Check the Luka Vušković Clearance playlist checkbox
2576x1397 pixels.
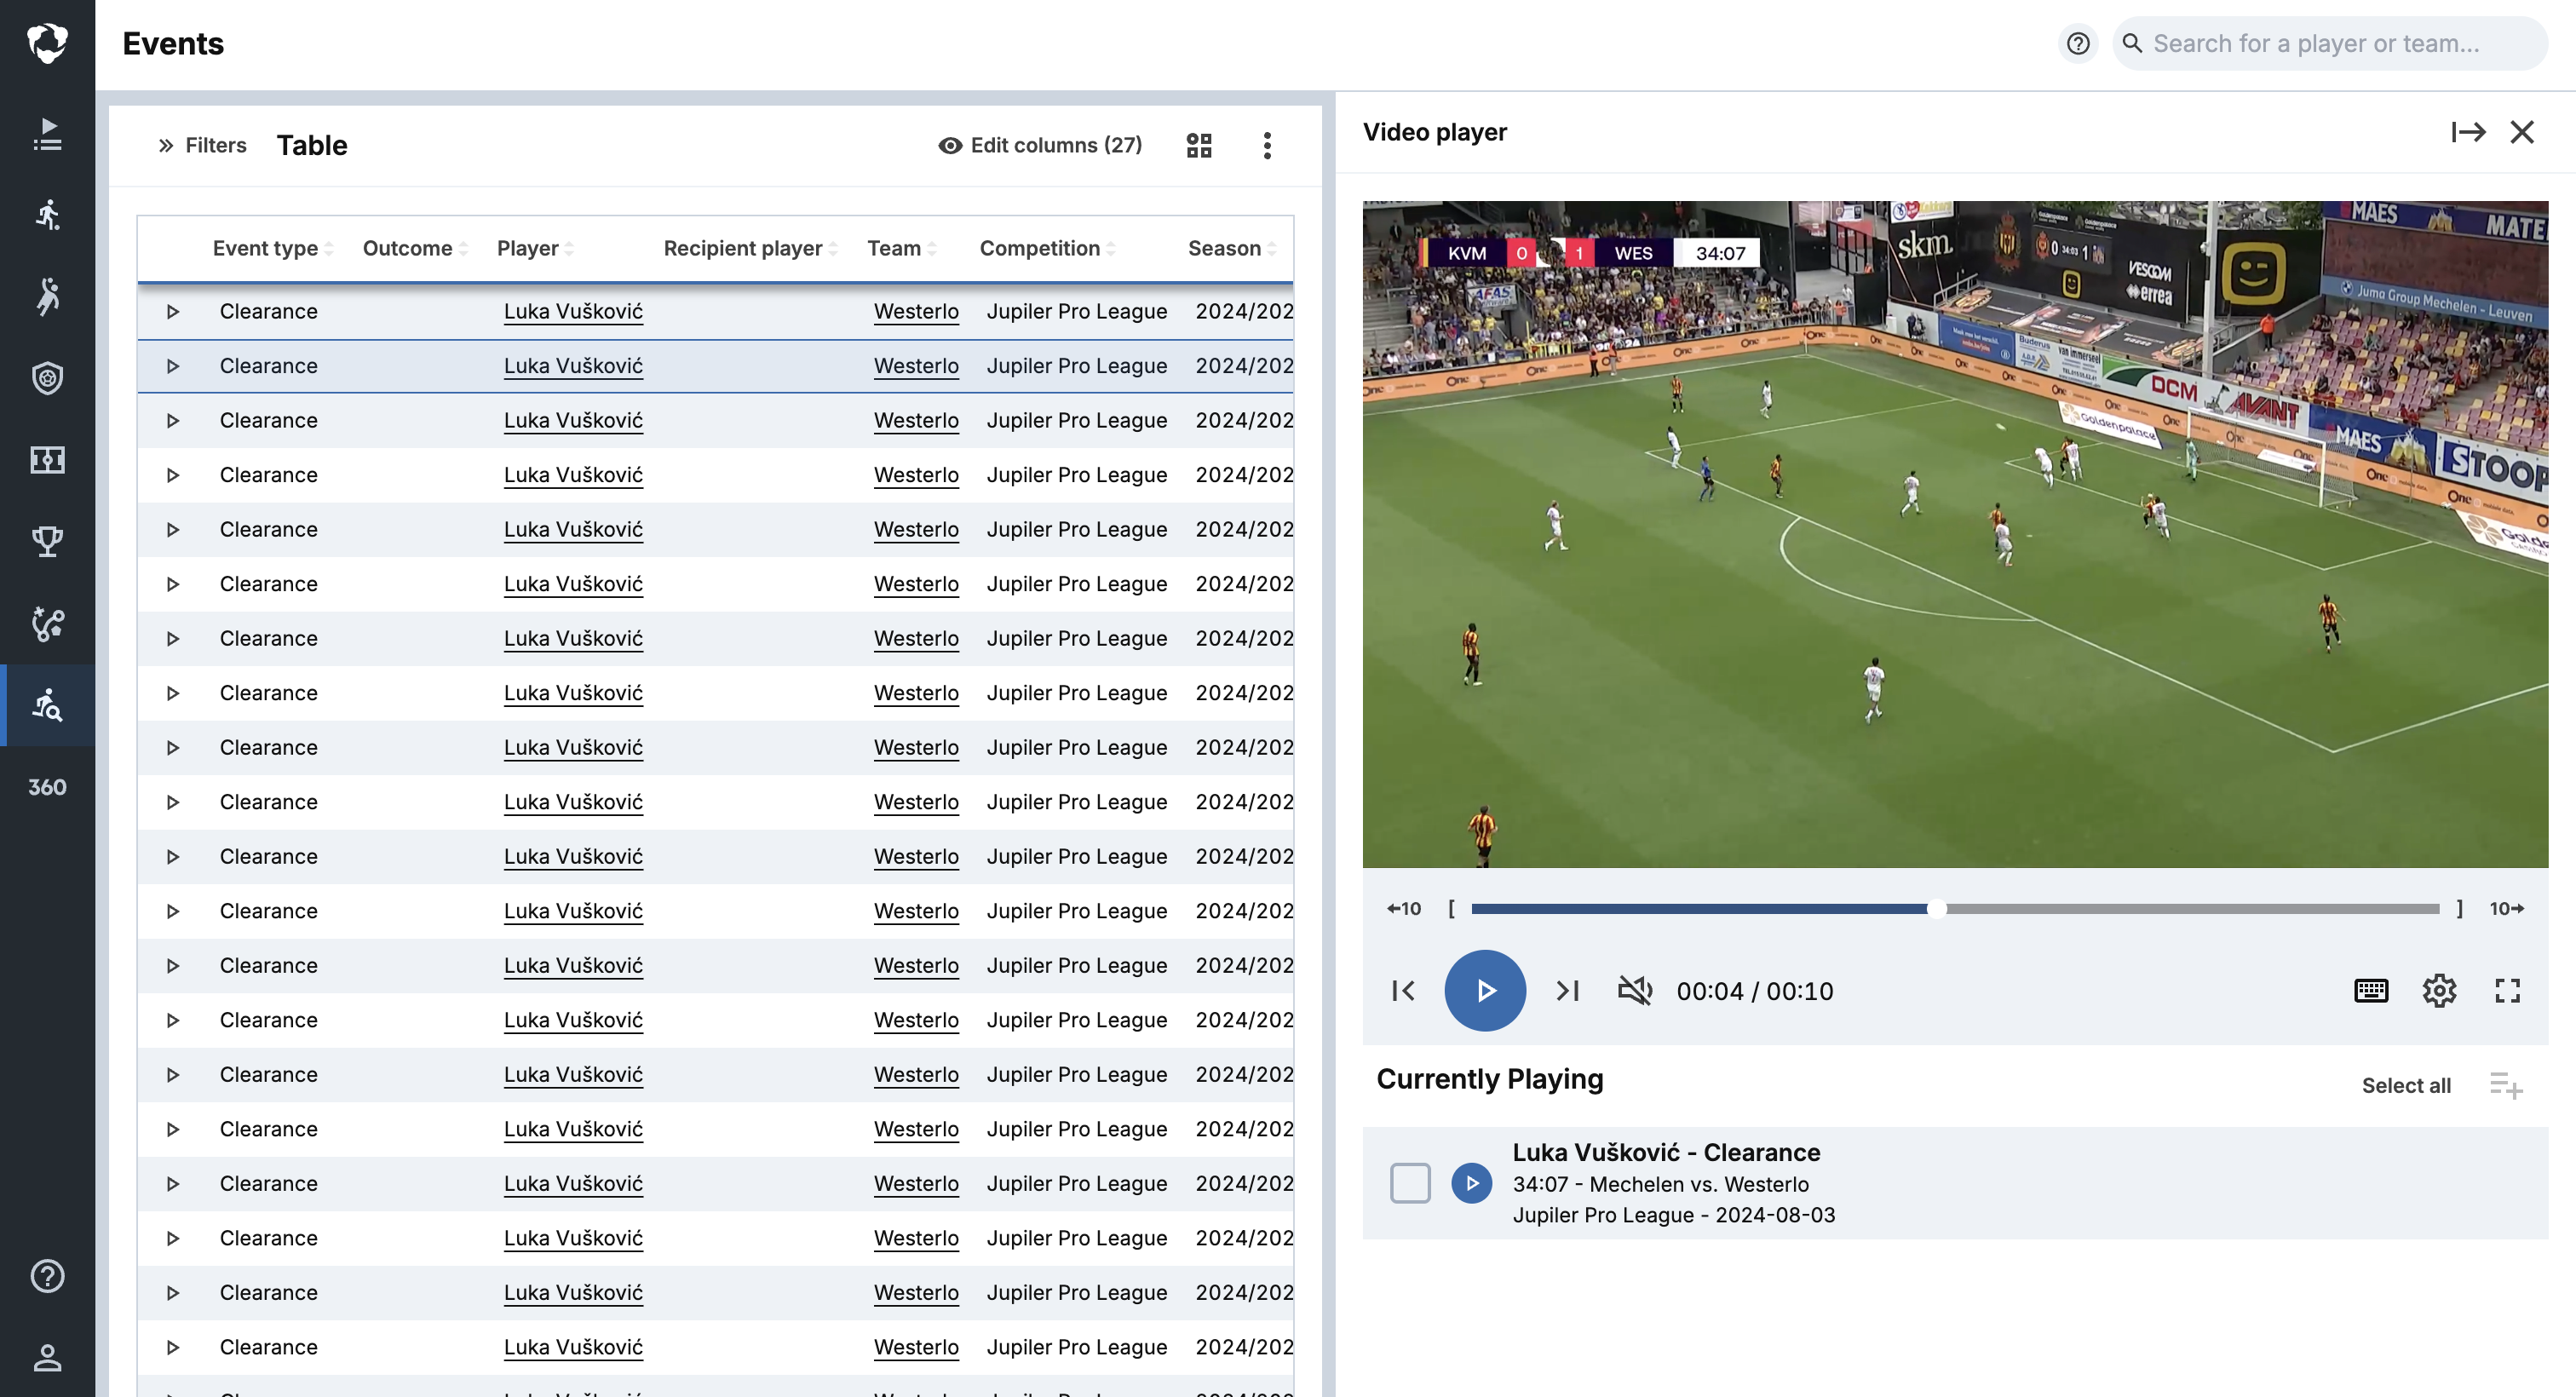pos(1410,1183)
